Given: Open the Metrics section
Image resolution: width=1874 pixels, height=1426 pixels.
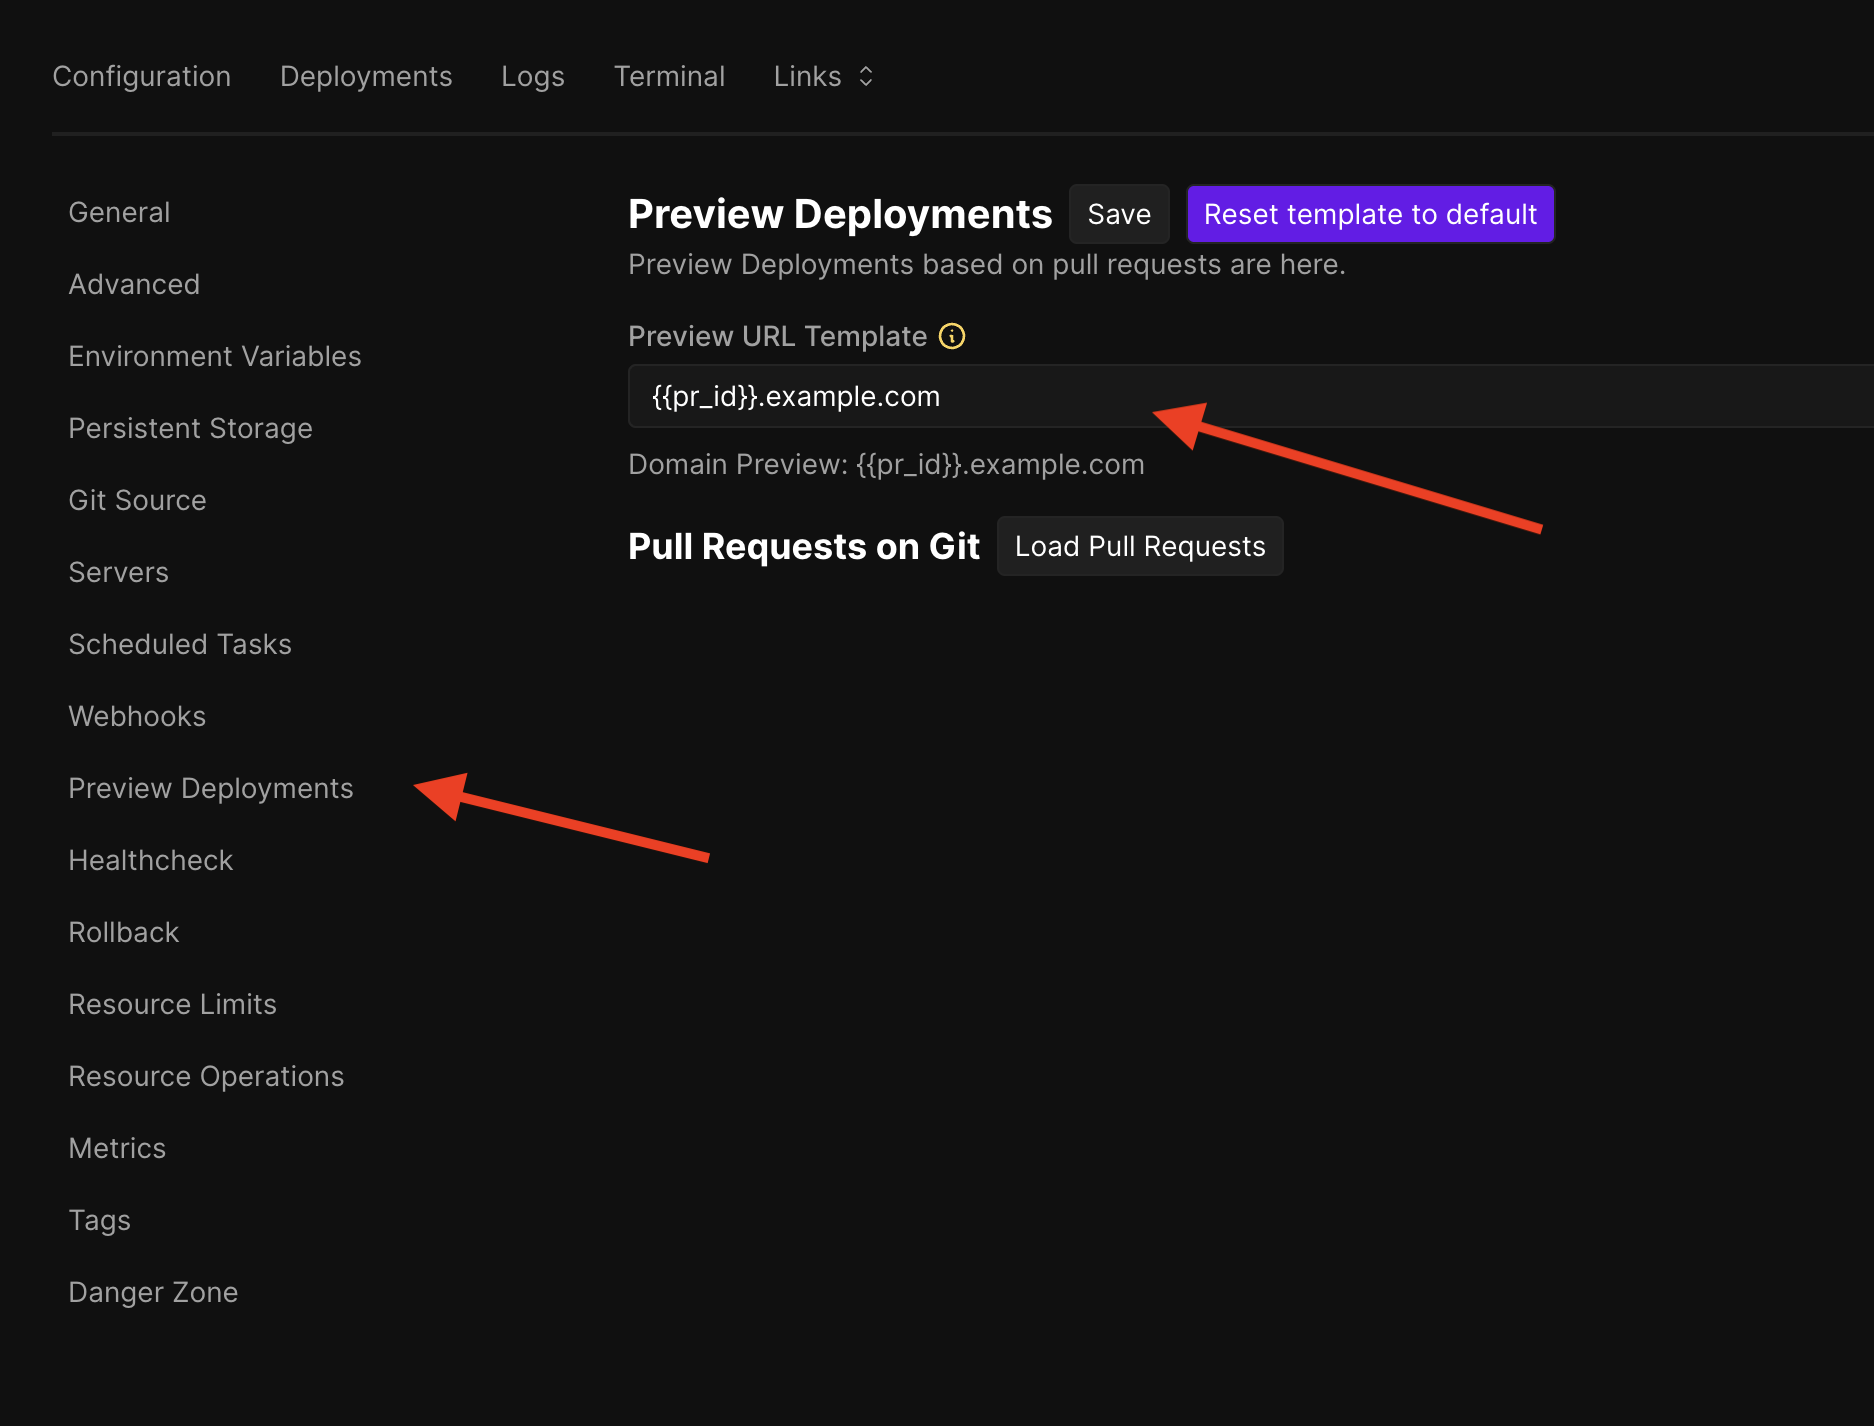Looking at the screenshot, I should tap(117, 1148).
